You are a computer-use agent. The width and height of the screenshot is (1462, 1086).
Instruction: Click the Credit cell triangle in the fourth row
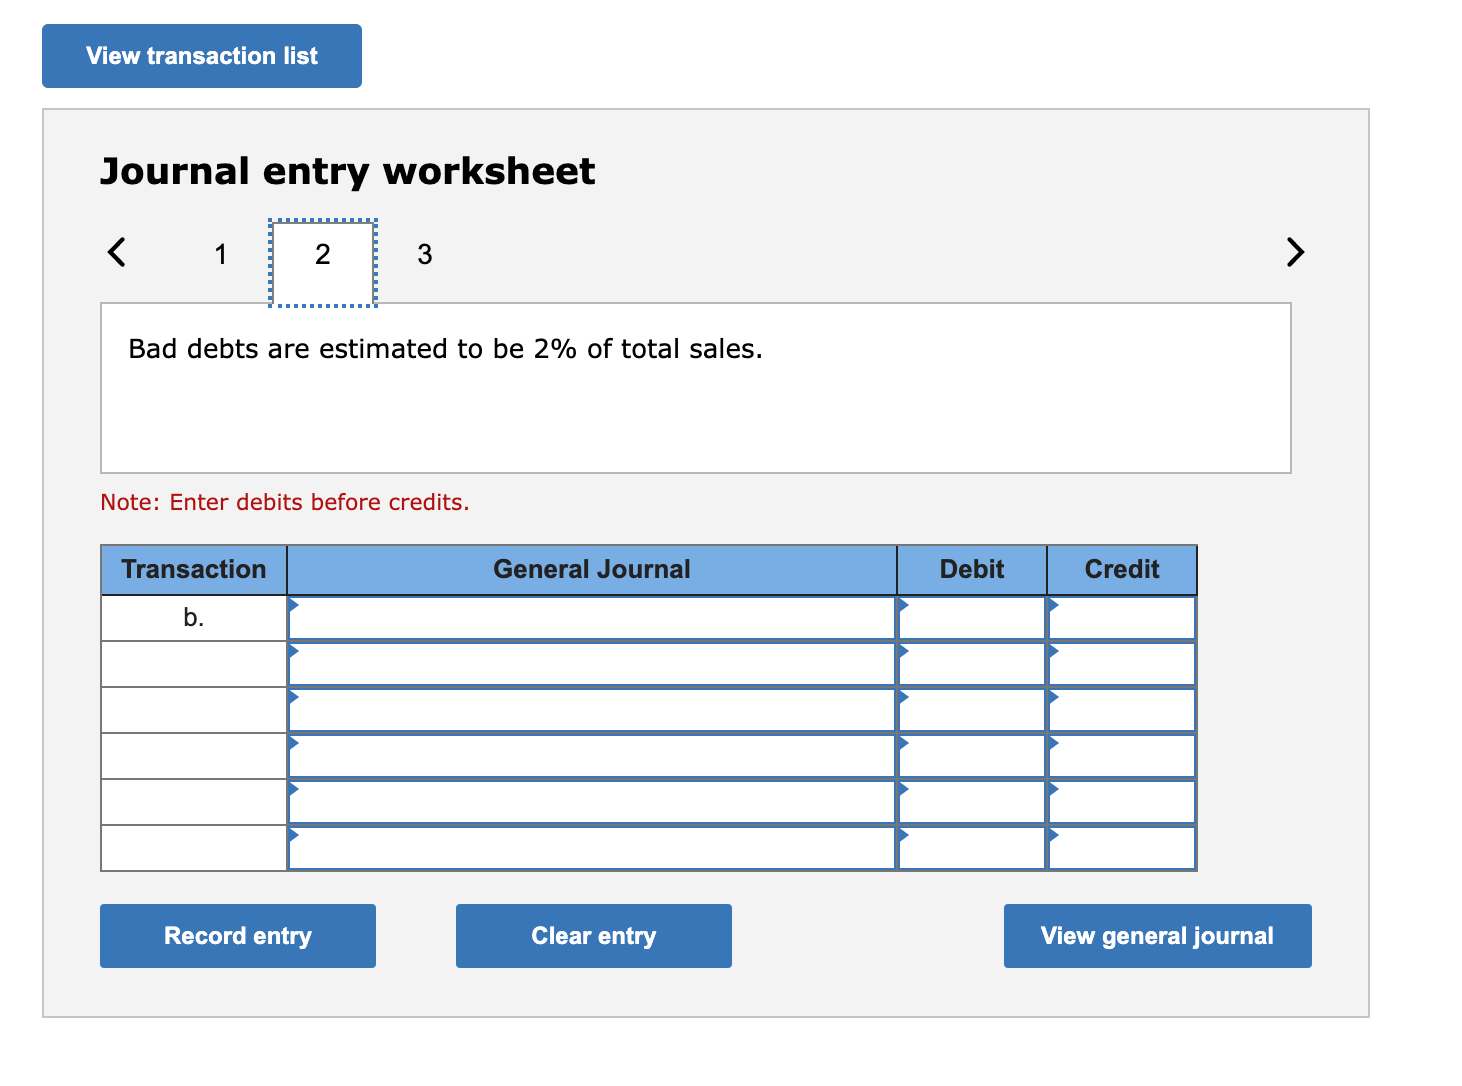[x=1051, y=743]
